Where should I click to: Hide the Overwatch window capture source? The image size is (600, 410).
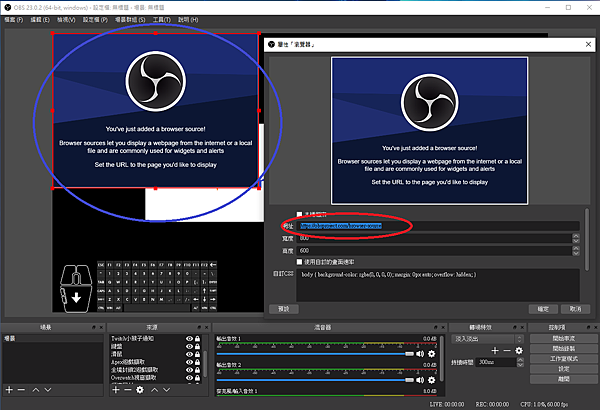(189, 378)
